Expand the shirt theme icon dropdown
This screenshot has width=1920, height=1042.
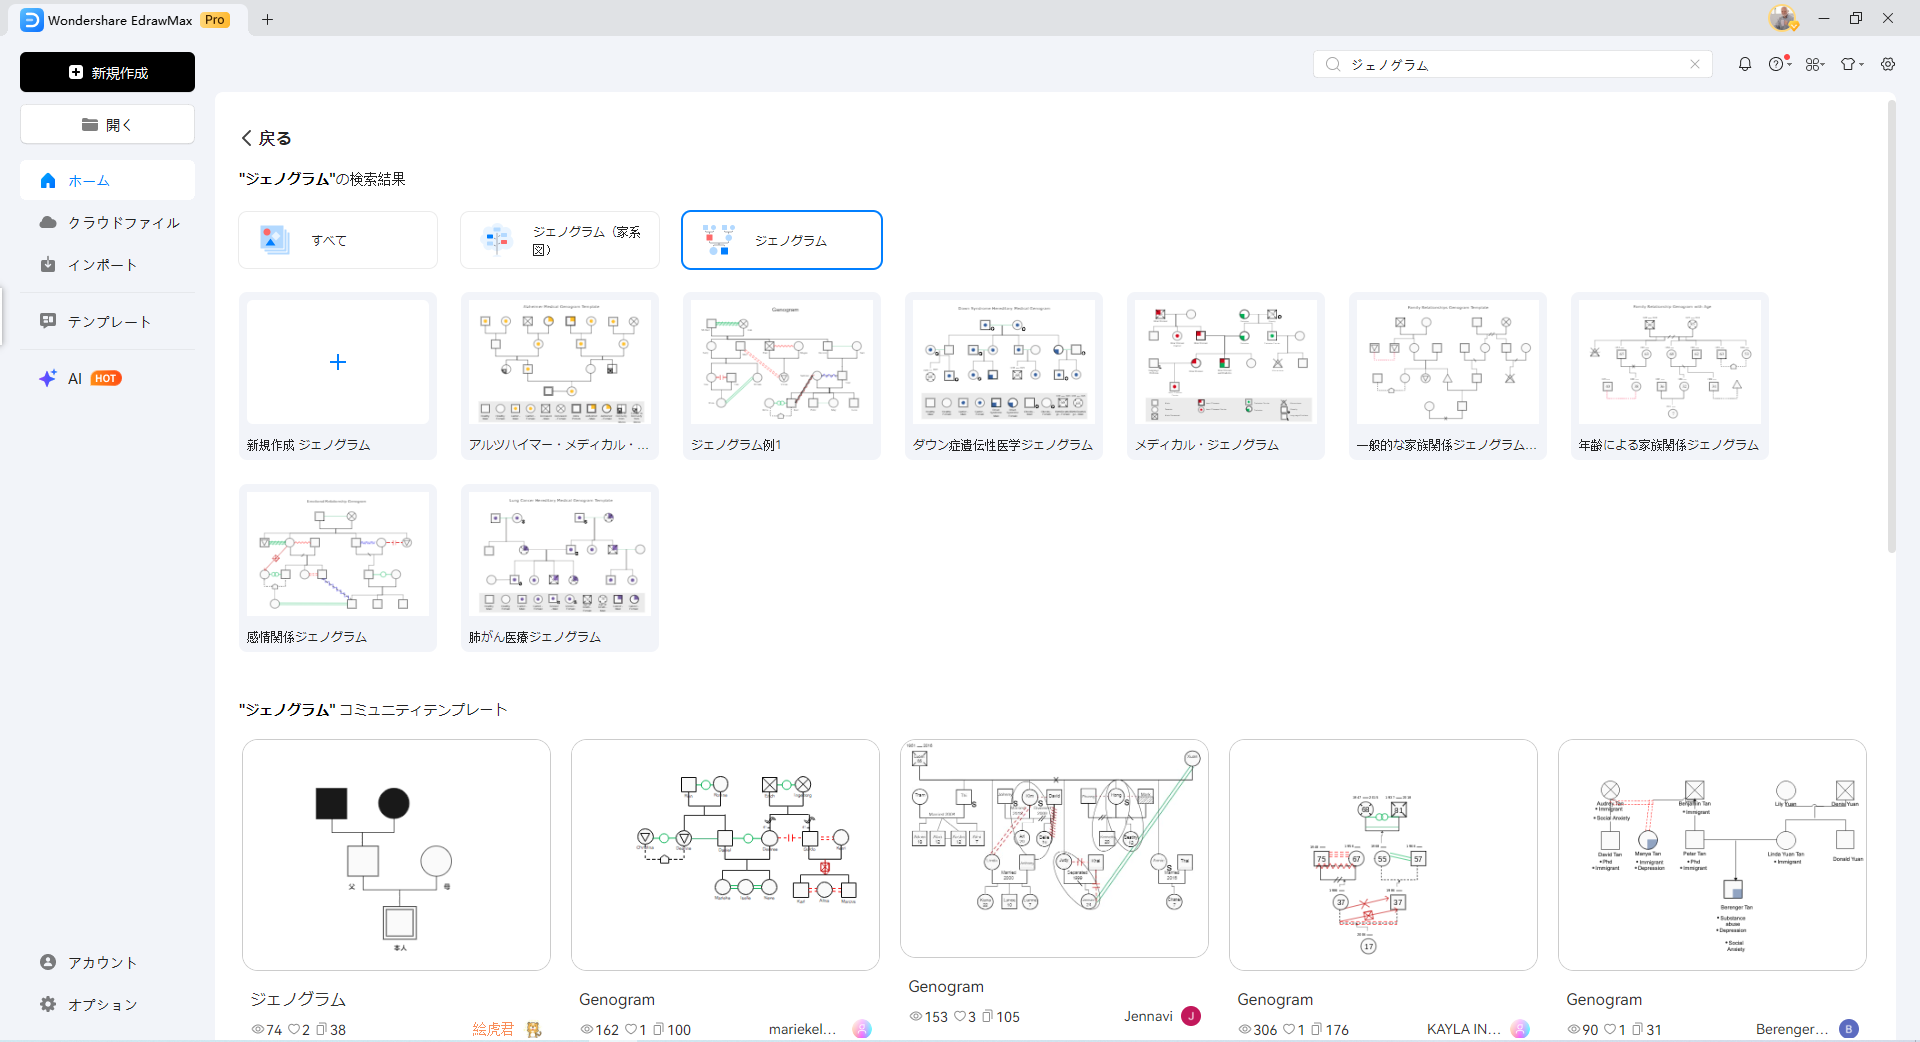click(1851, 64)
